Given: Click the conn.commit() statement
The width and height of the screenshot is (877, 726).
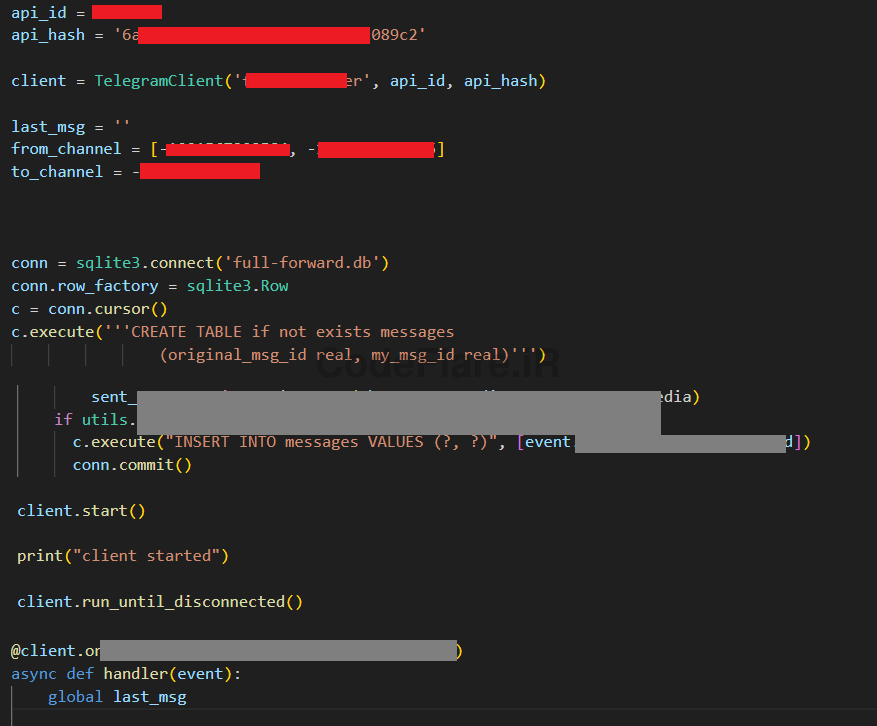Looking at the screenshot, I should pos(131,465).
